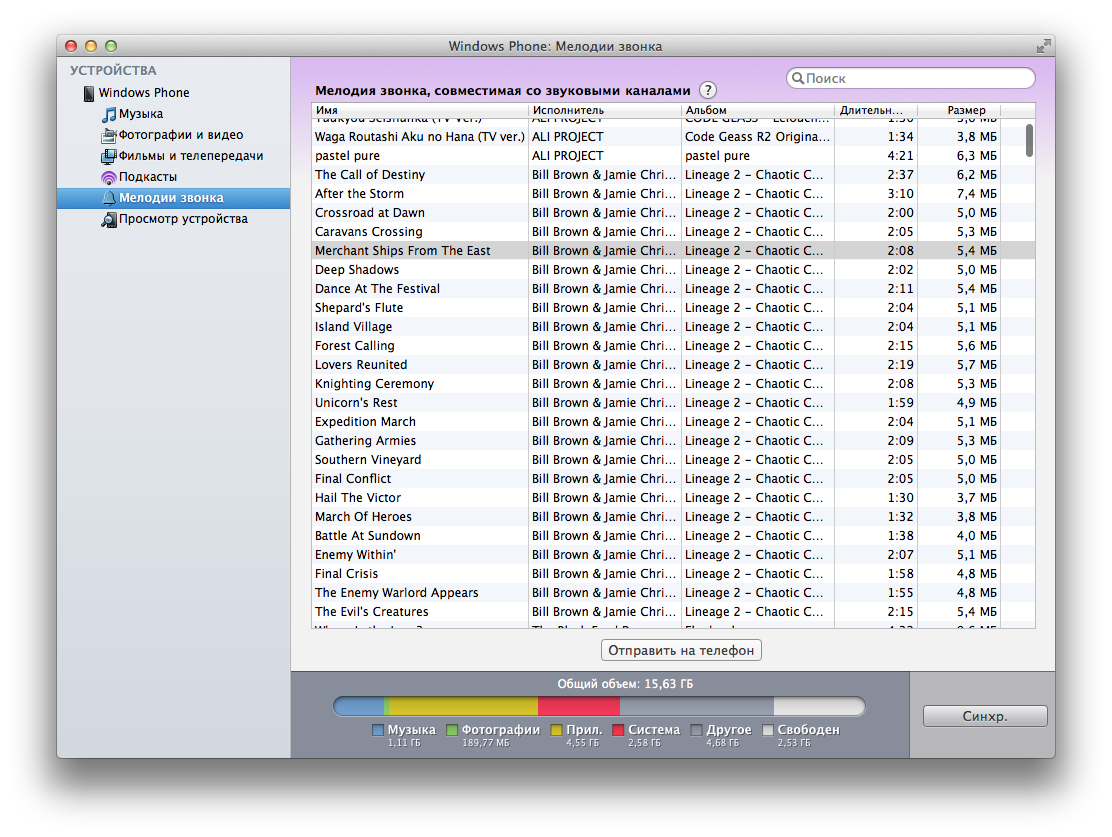Viewport: 1112px width, 837px height.
Task: Select the track "Dance At The Festival"
Action: [673, 289]
